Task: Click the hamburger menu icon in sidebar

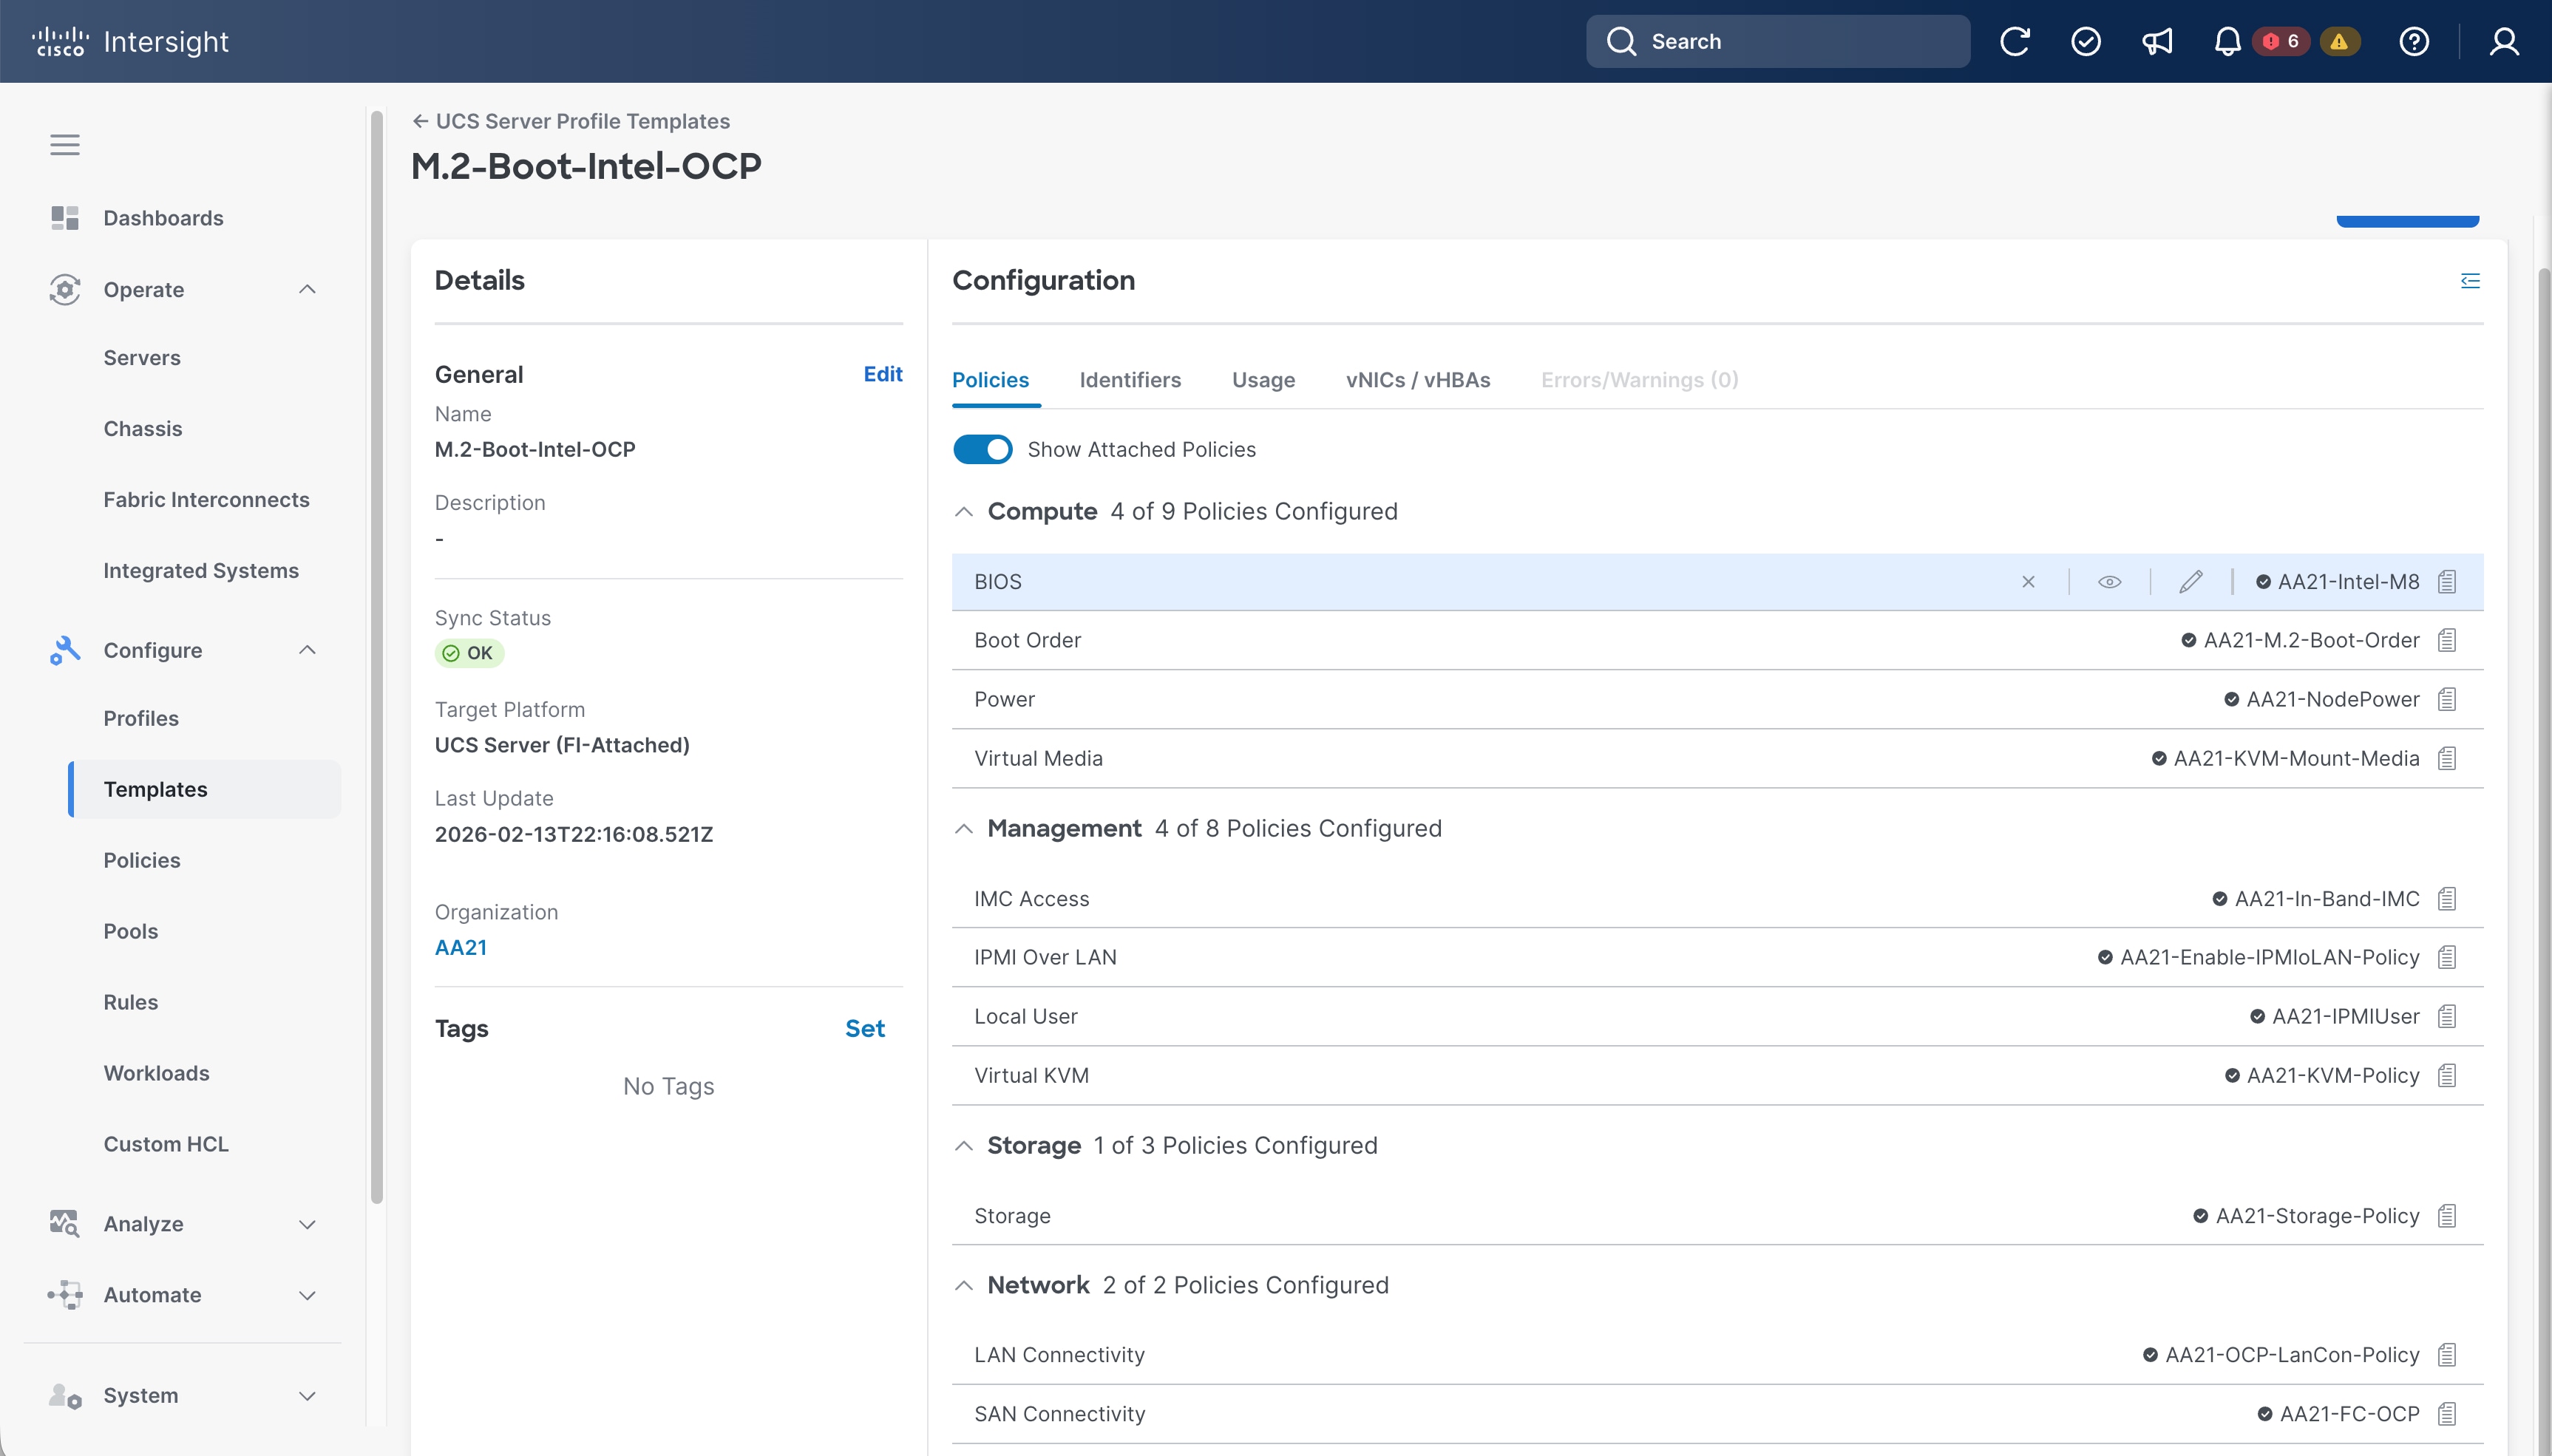Action: pyautogui.click(x=65, y=145)
